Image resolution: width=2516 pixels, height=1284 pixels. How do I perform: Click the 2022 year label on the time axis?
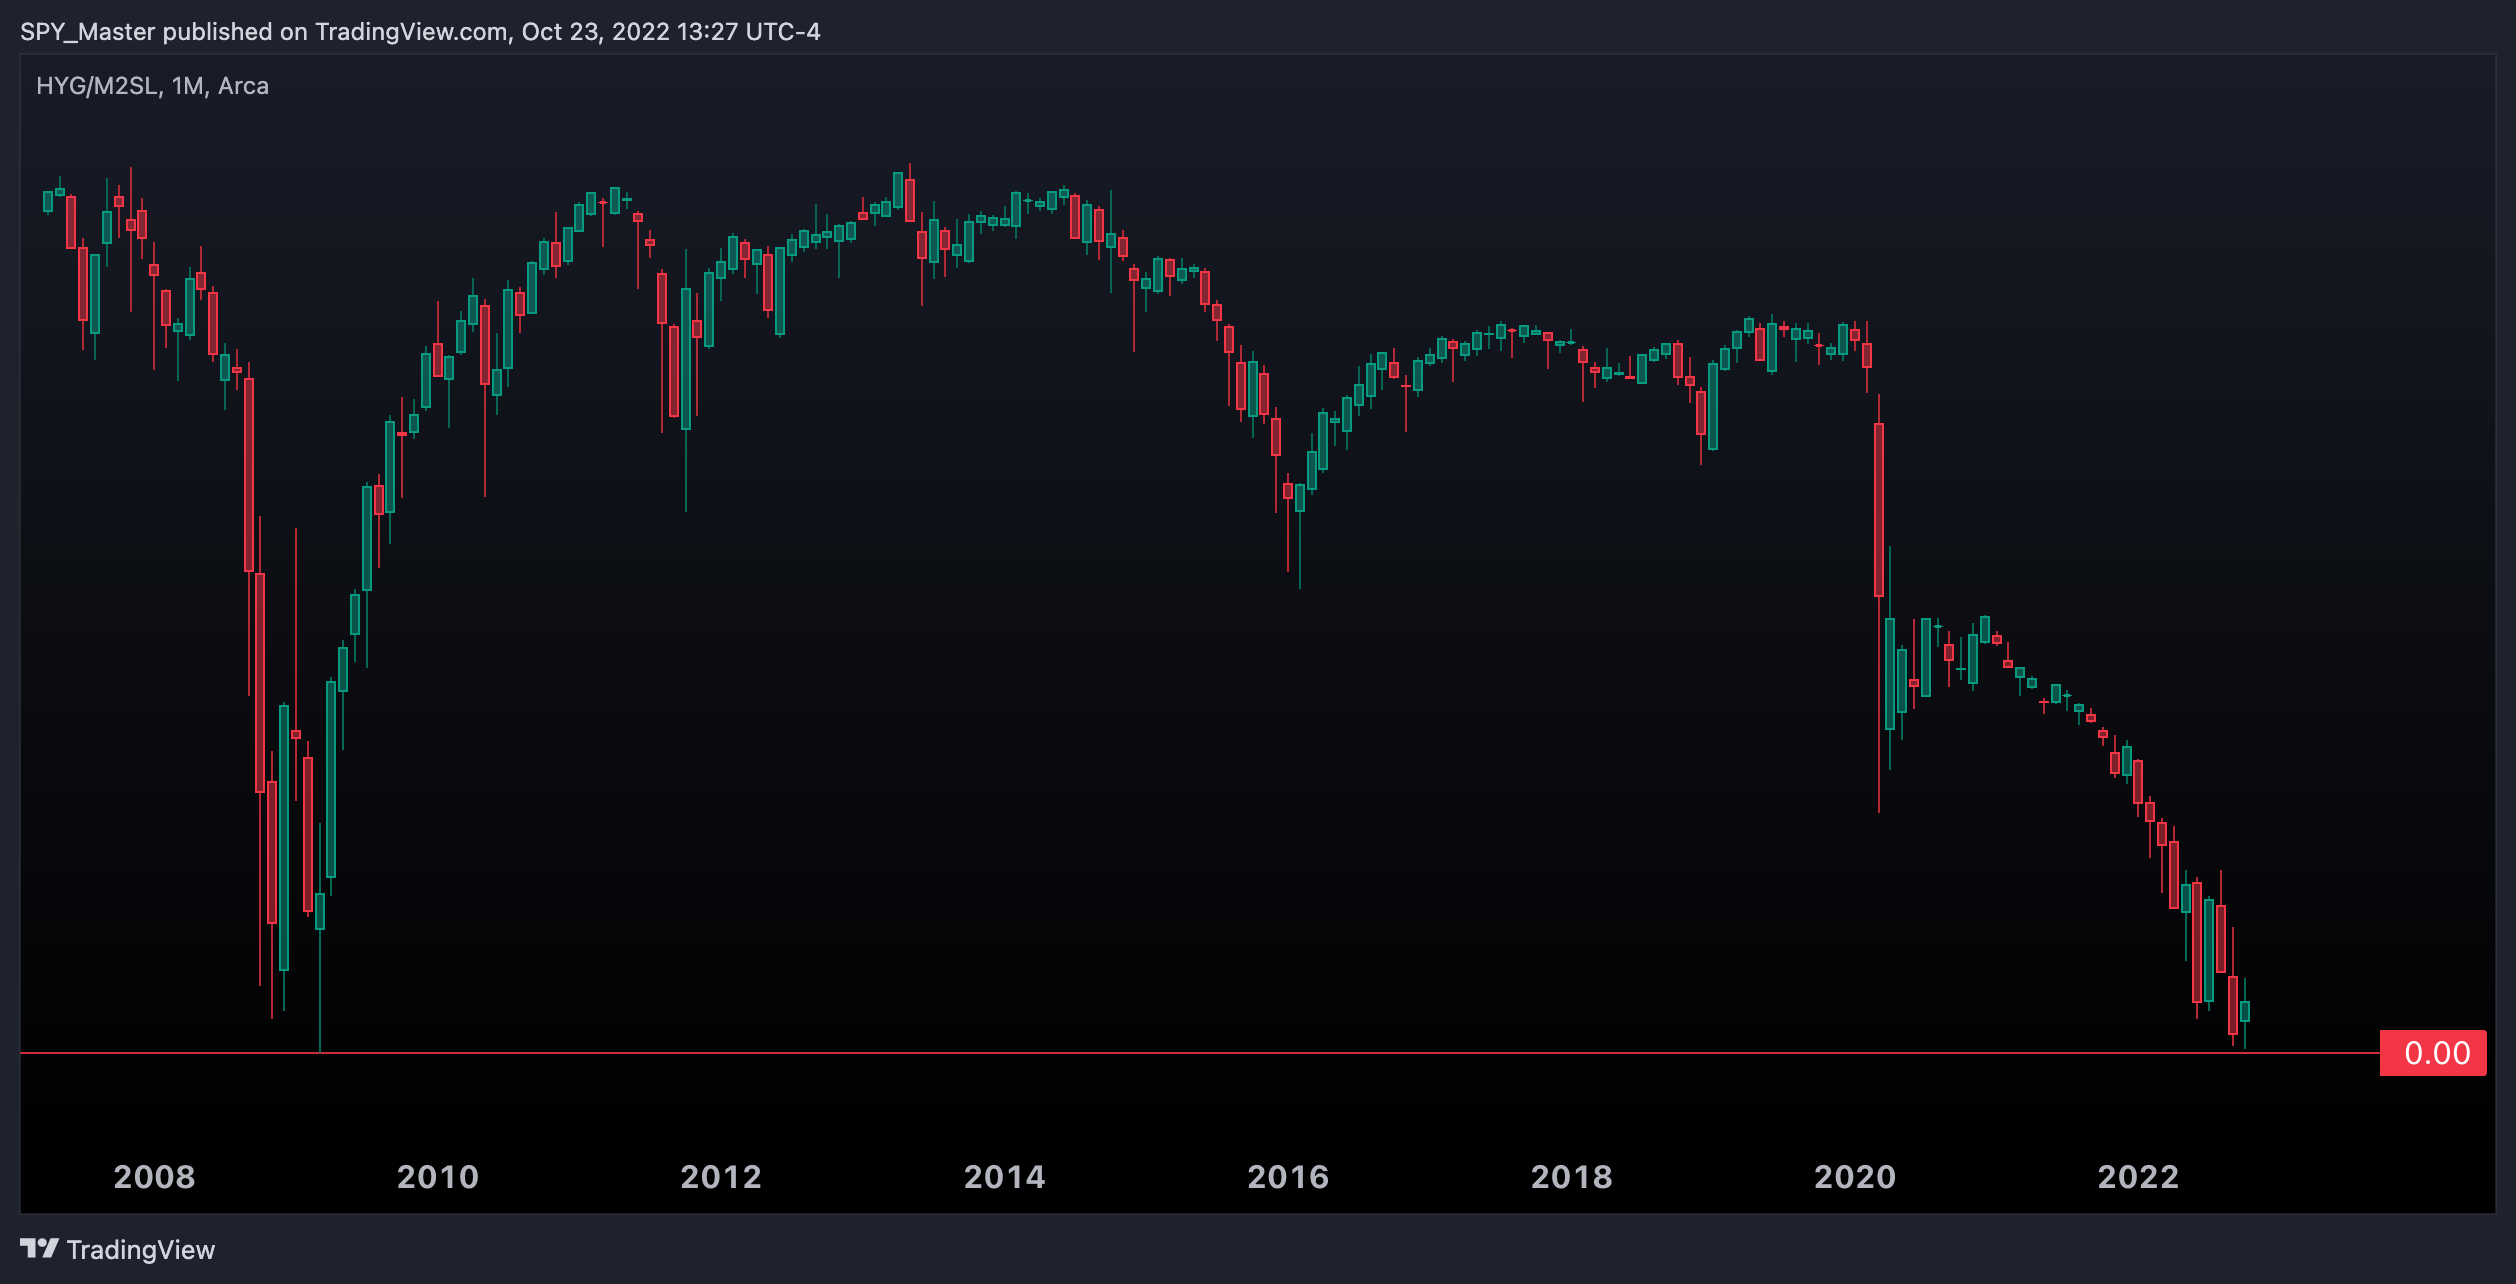click(2138, 1177)
